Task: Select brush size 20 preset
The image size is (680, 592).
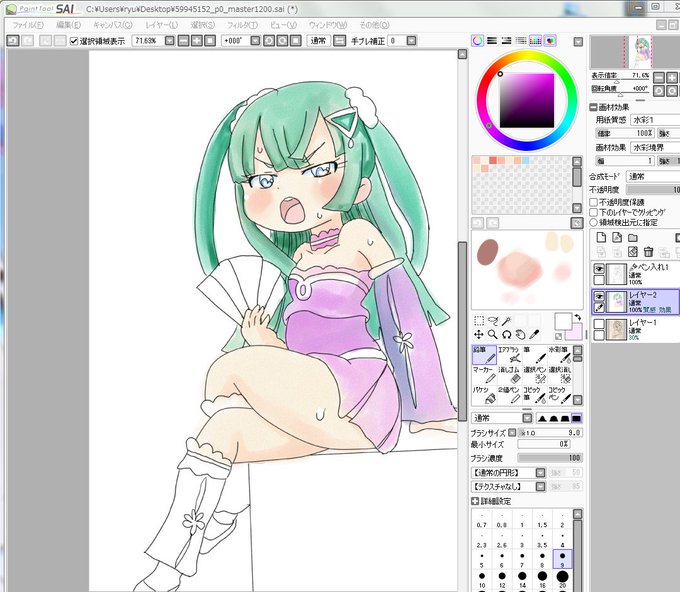Action: pos(562,579)
